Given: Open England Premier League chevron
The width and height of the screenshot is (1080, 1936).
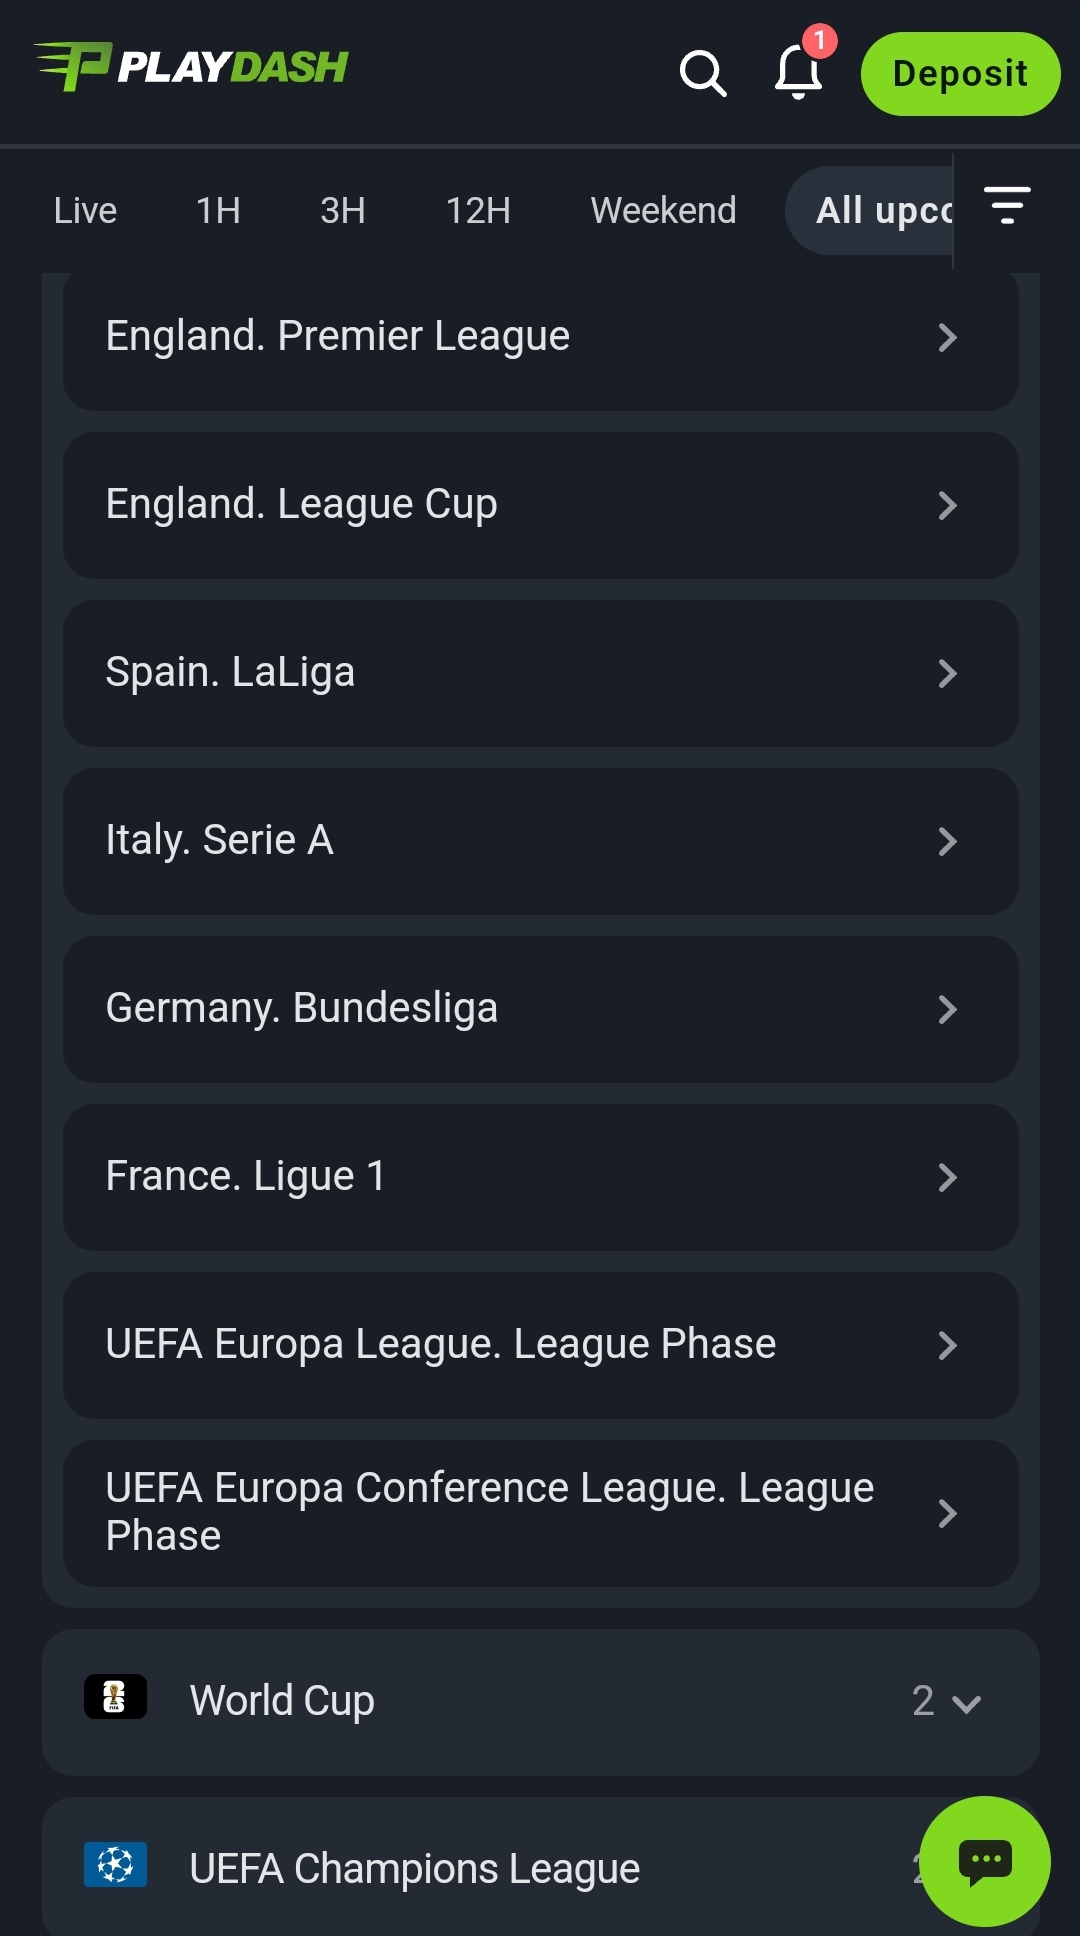Looking at the screenshot, I should pyautogui.click(x=948, y=338).
